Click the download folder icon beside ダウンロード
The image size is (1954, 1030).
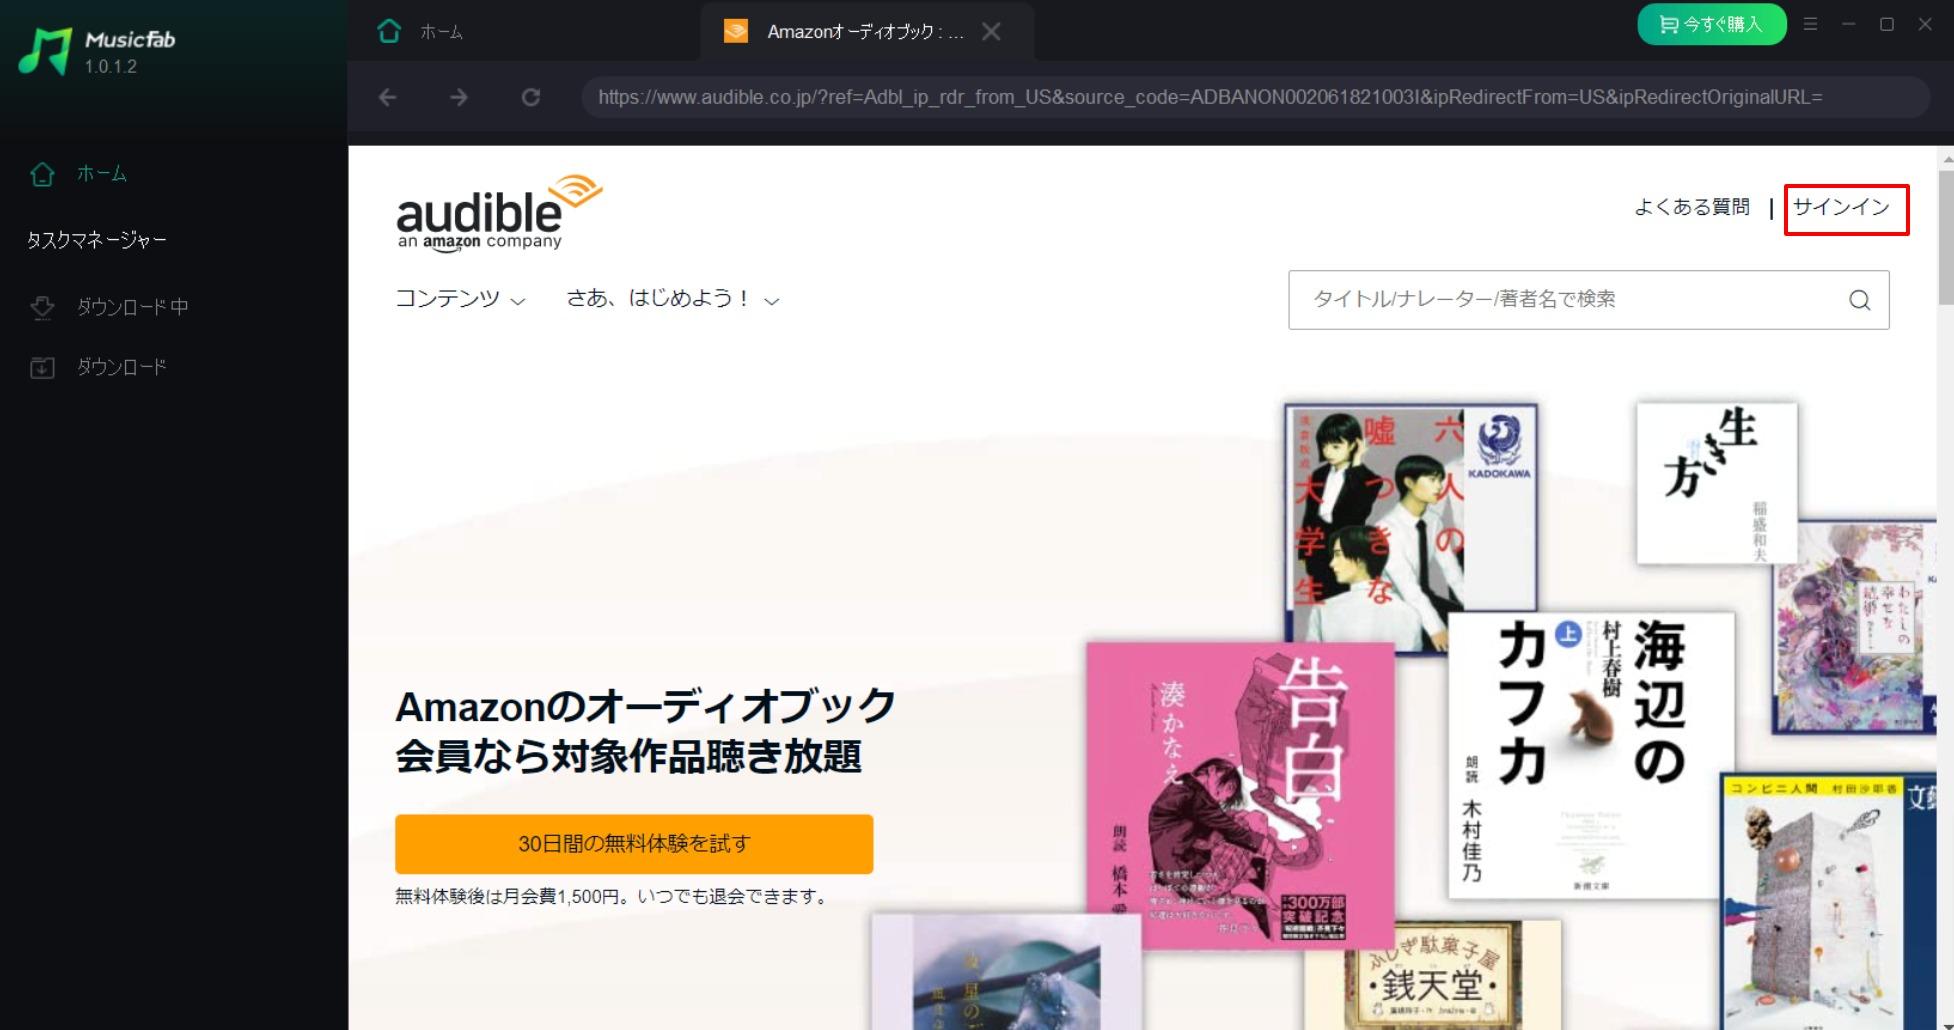42,367
